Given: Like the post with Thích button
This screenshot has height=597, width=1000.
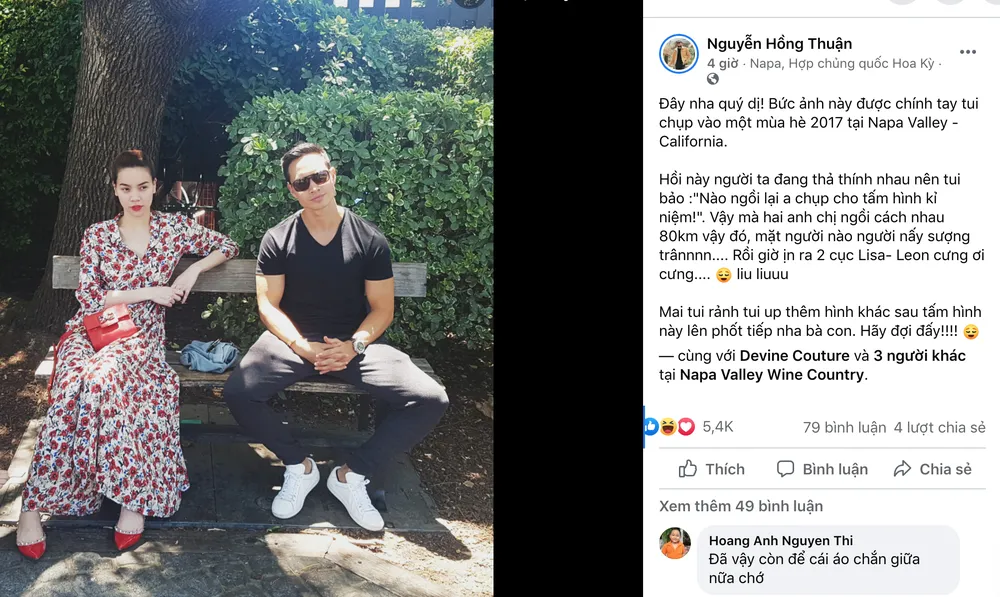Looking at the screenshot, I should [x=711, y=469].
